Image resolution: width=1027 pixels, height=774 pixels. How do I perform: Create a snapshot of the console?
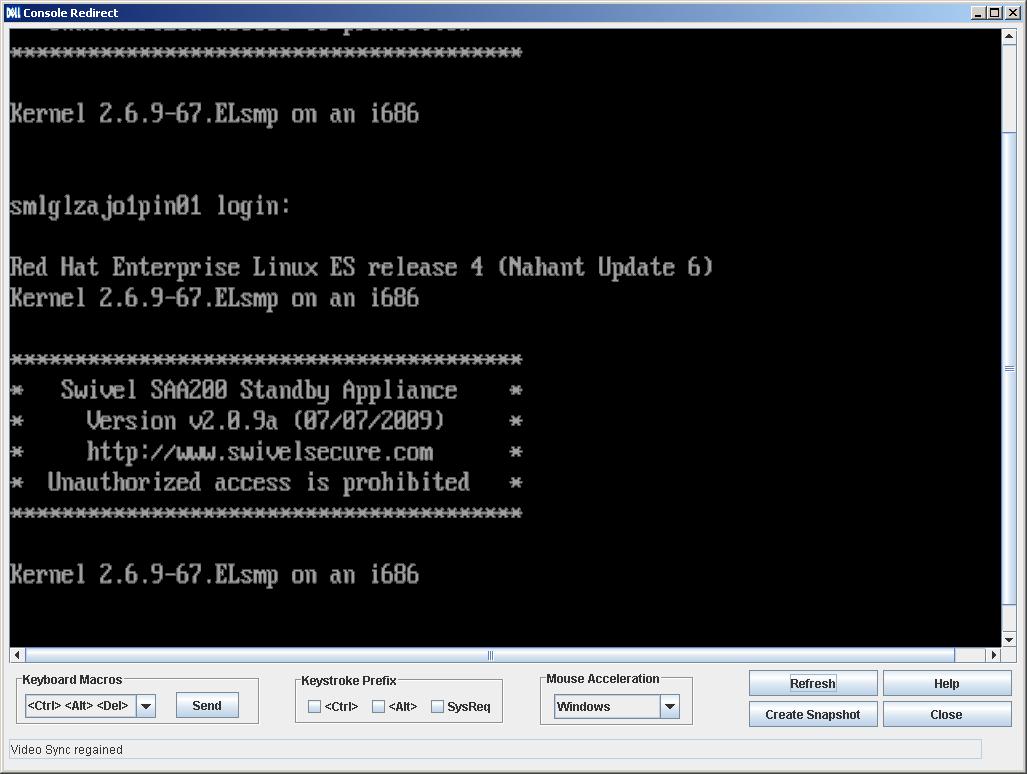(x=812, y=714)
